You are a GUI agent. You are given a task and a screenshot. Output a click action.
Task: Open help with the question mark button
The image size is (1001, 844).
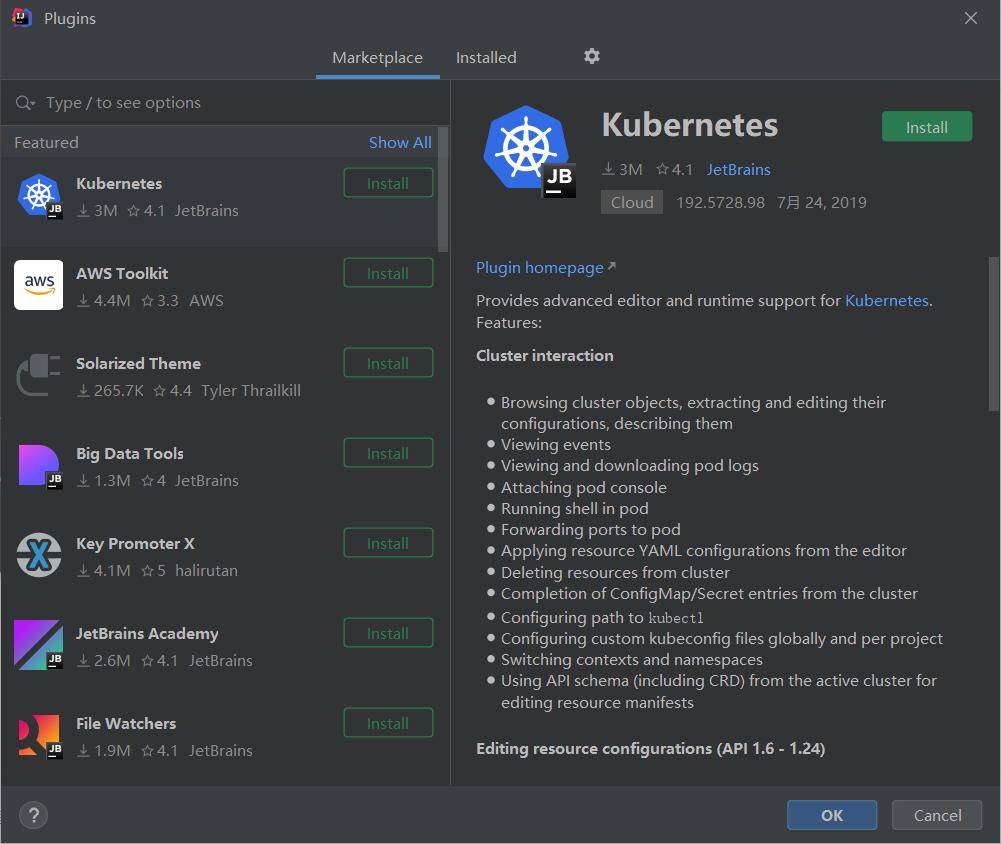click(x=33, y=815)
